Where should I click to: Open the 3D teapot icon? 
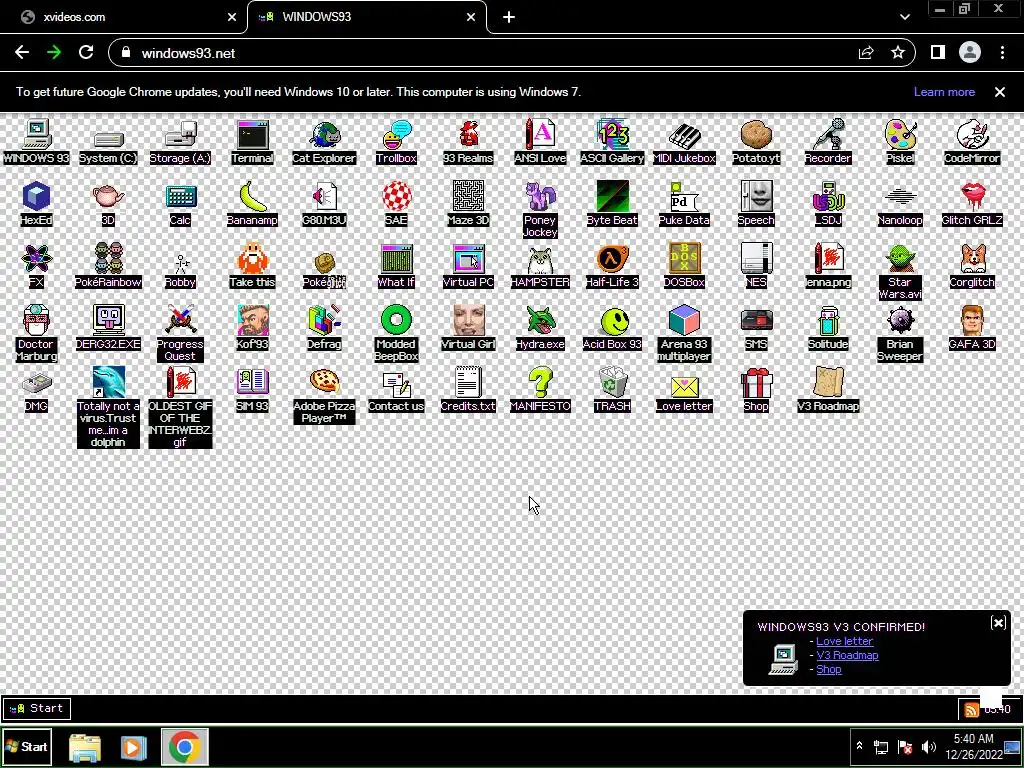(108, 204)
